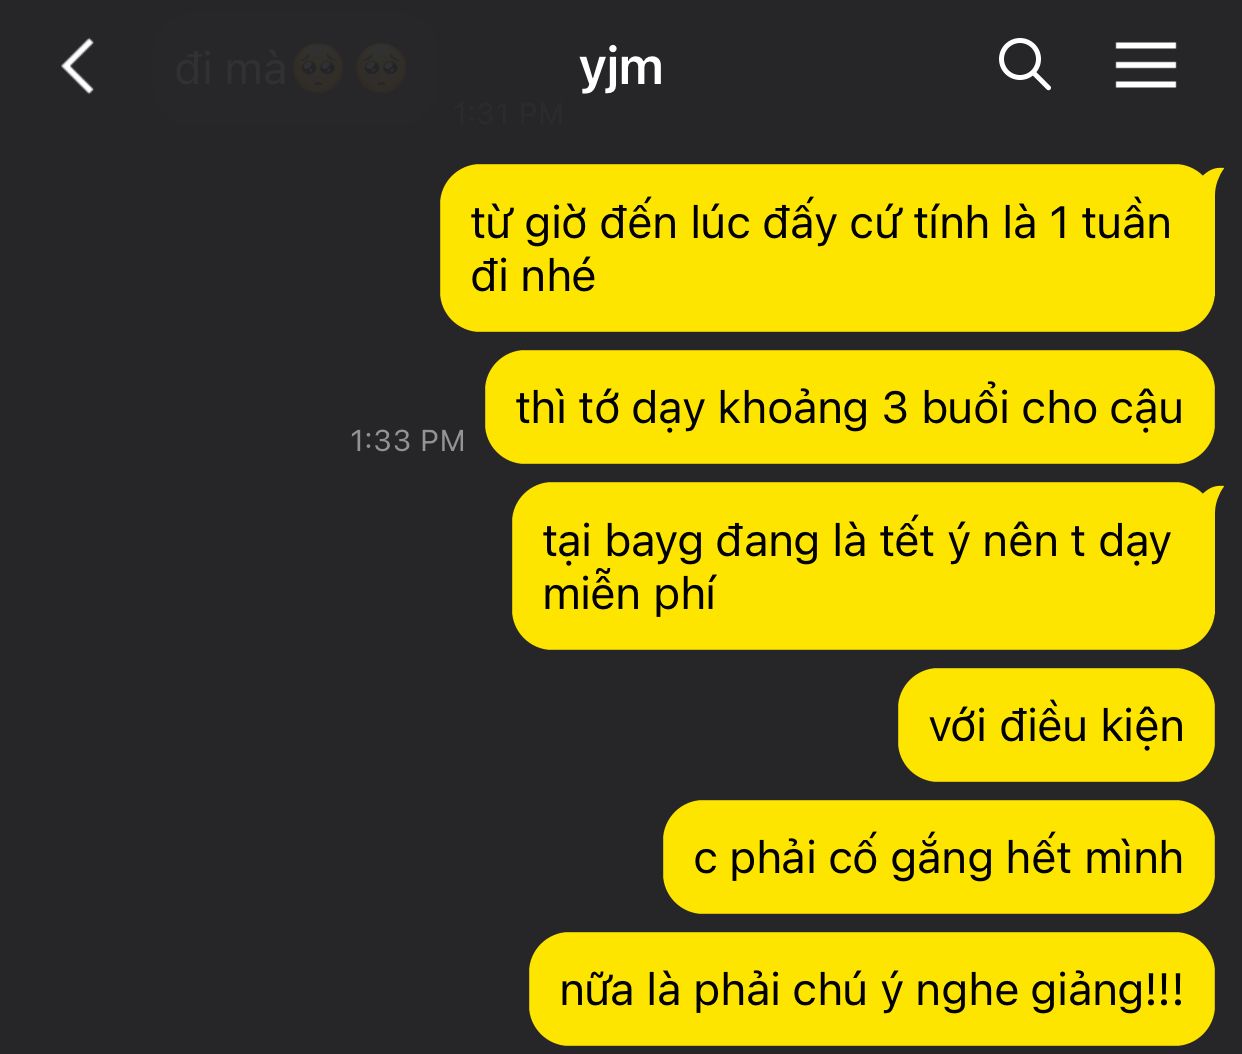Tap the "với điều kiện" message bubble
Screen dimensions: 1242x1054
click(x=1056, y=725)
